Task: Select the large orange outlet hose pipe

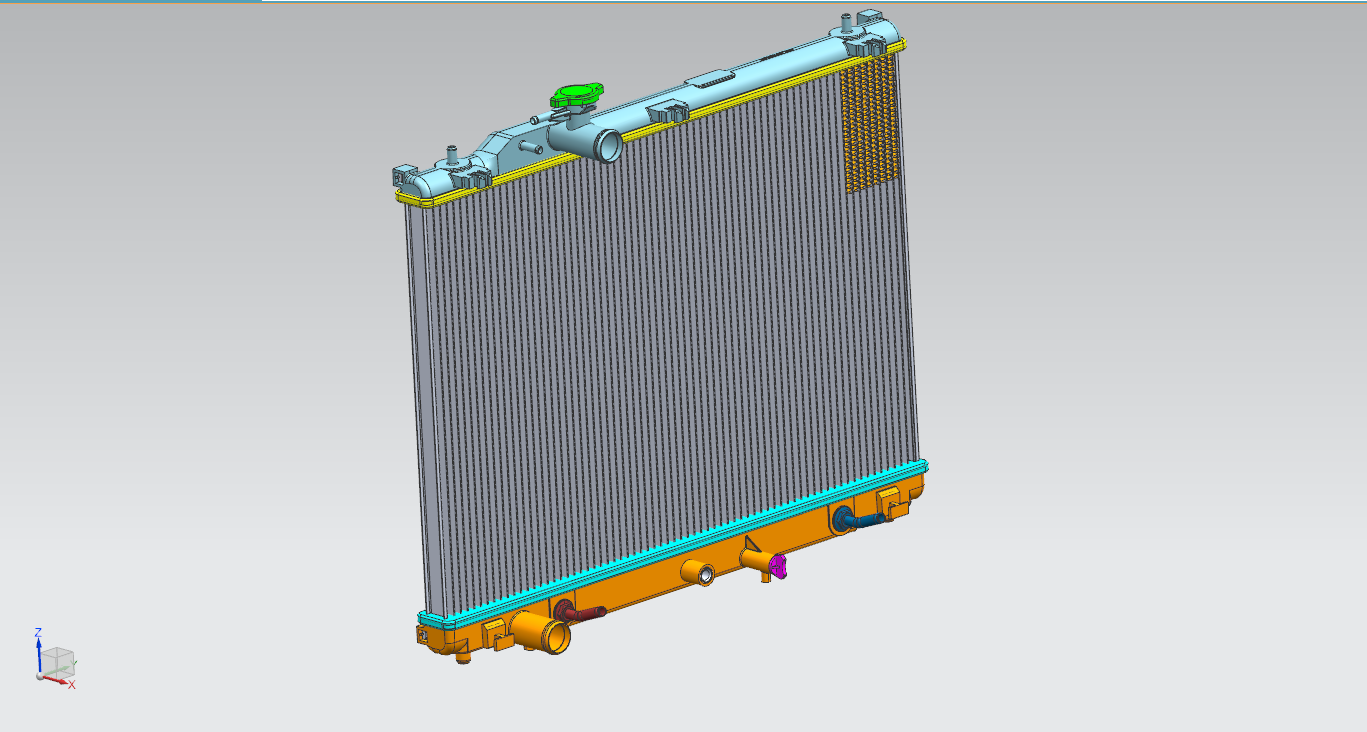Action: tap(540, 632)
